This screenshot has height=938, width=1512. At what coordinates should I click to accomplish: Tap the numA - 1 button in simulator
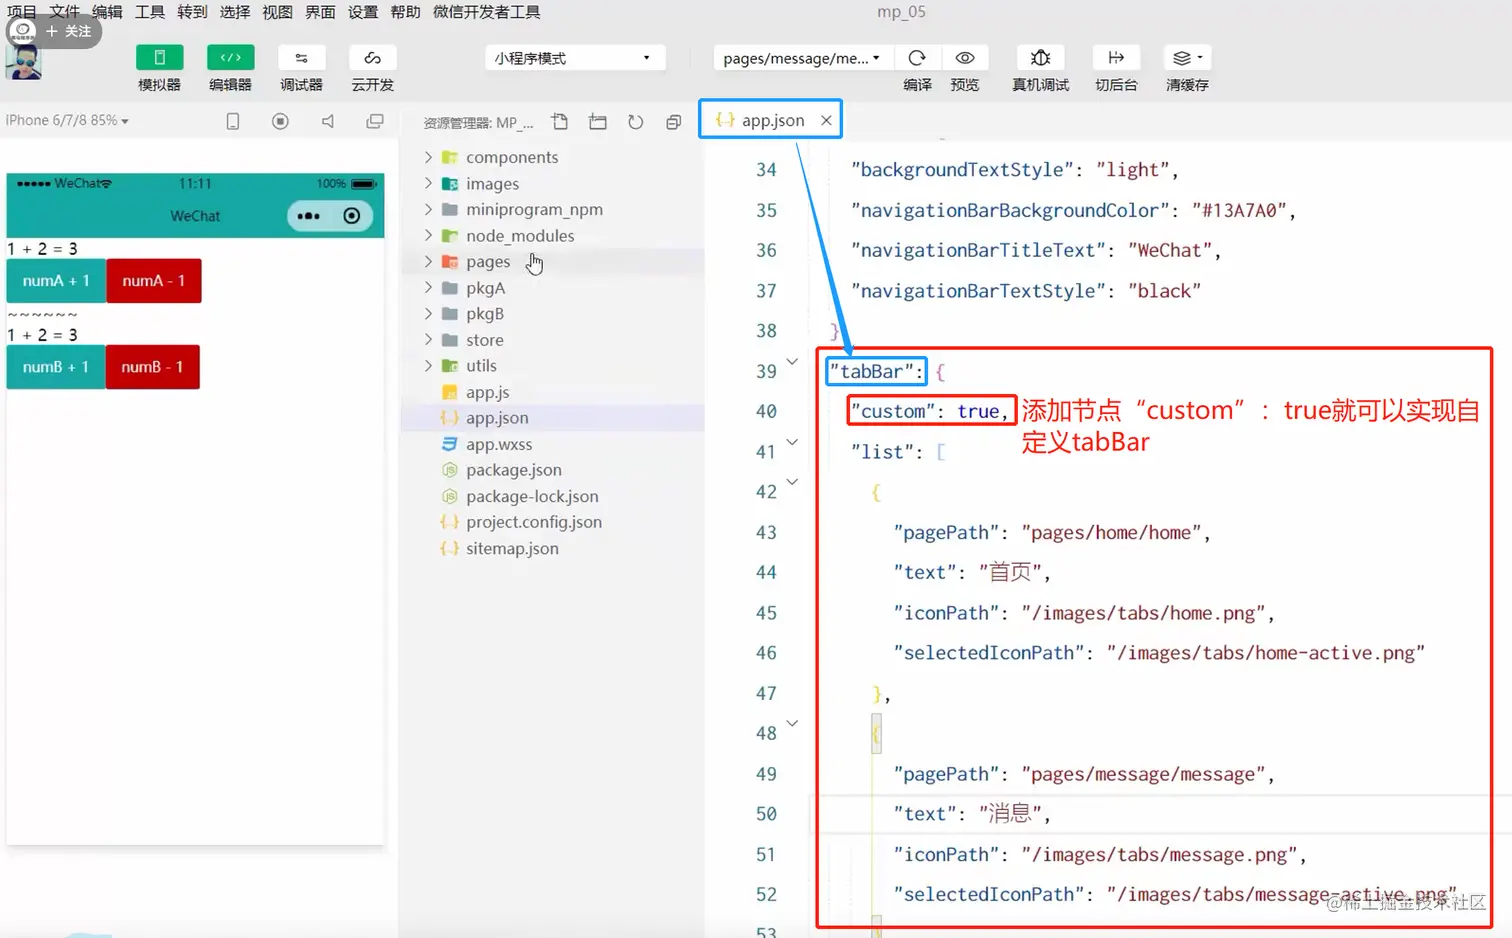[154, 281]
